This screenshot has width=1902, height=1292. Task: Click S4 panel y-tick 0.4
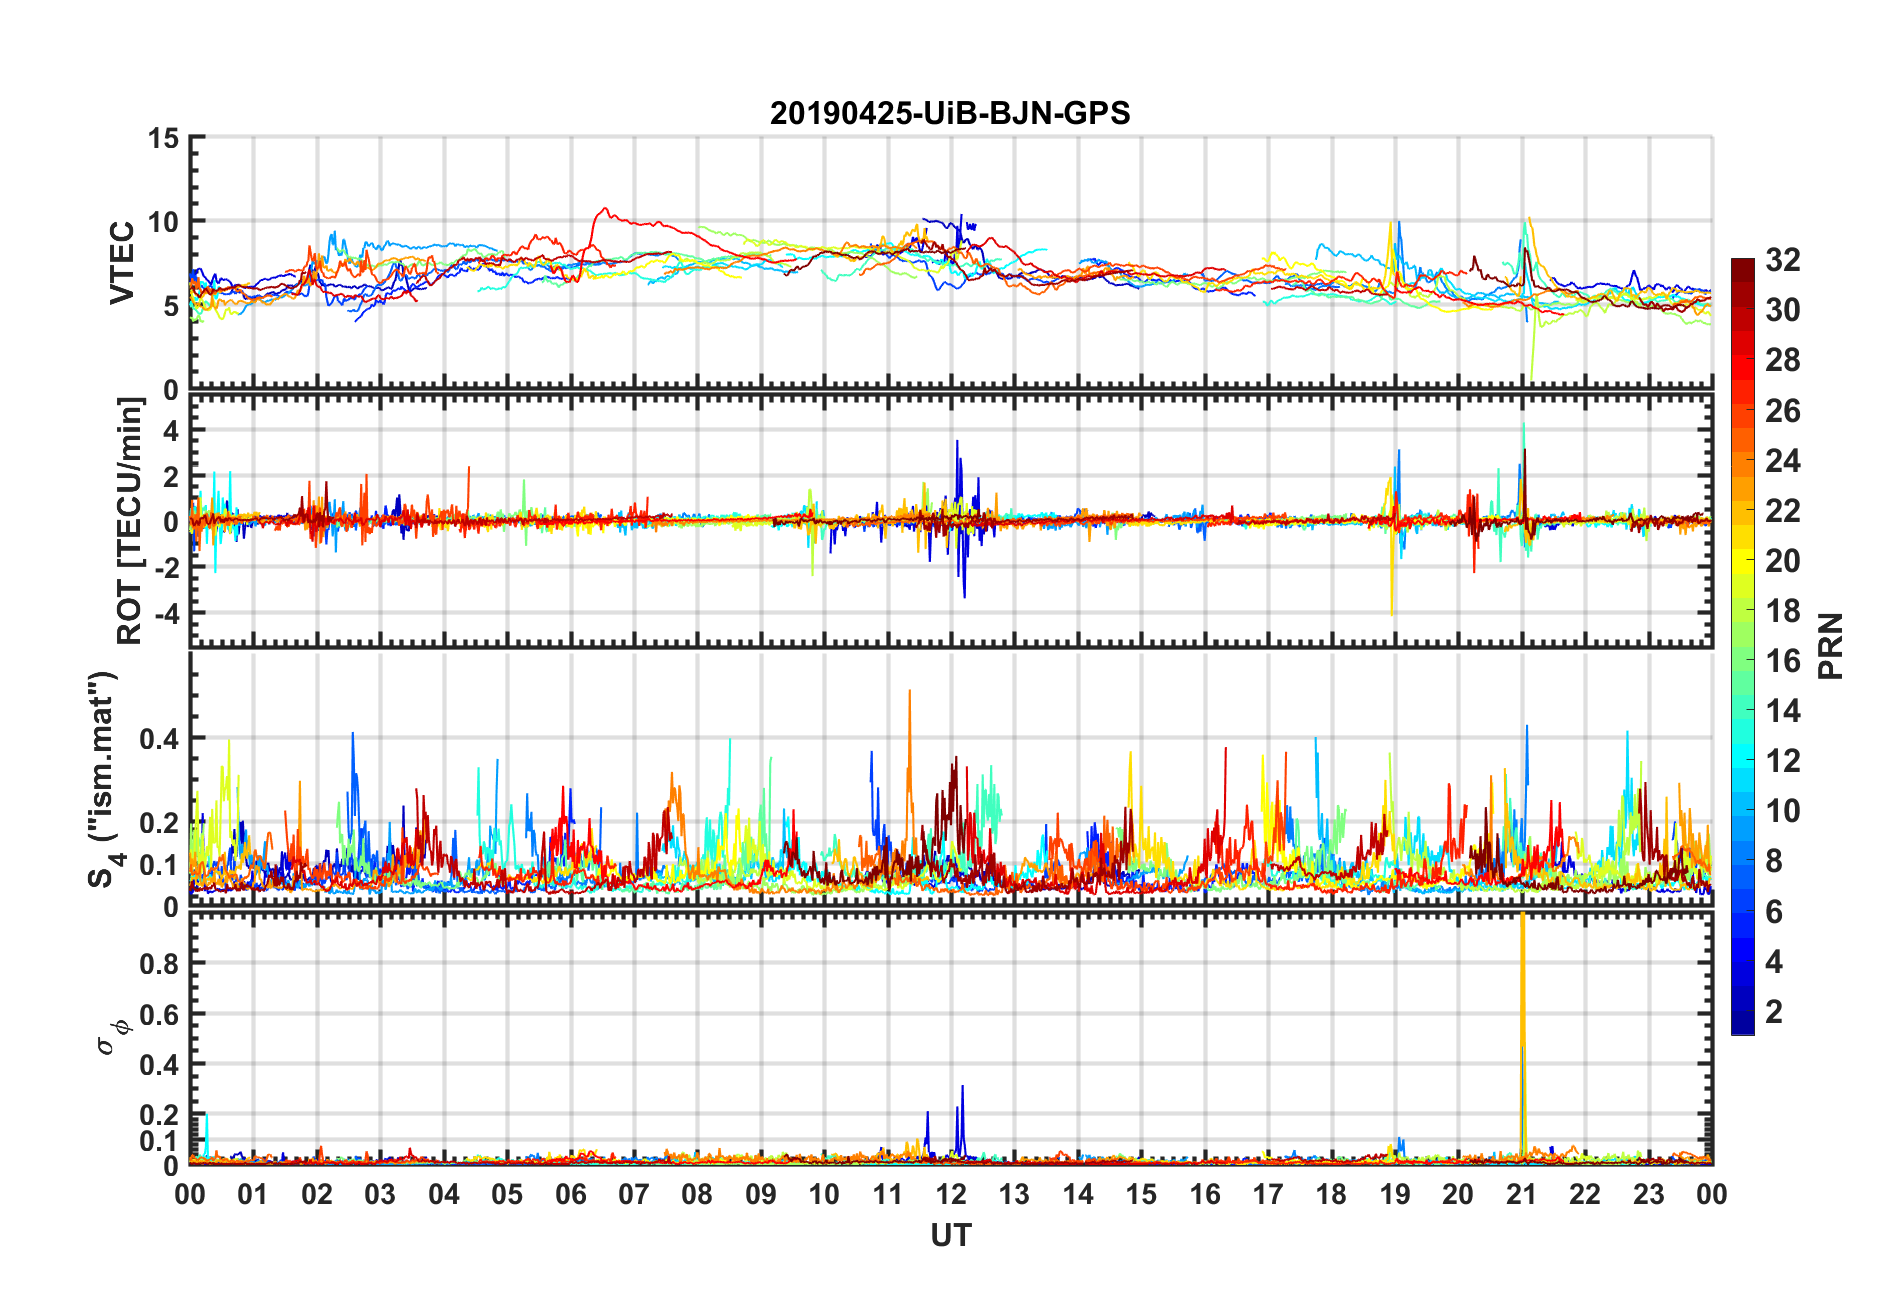click(160, 739)
